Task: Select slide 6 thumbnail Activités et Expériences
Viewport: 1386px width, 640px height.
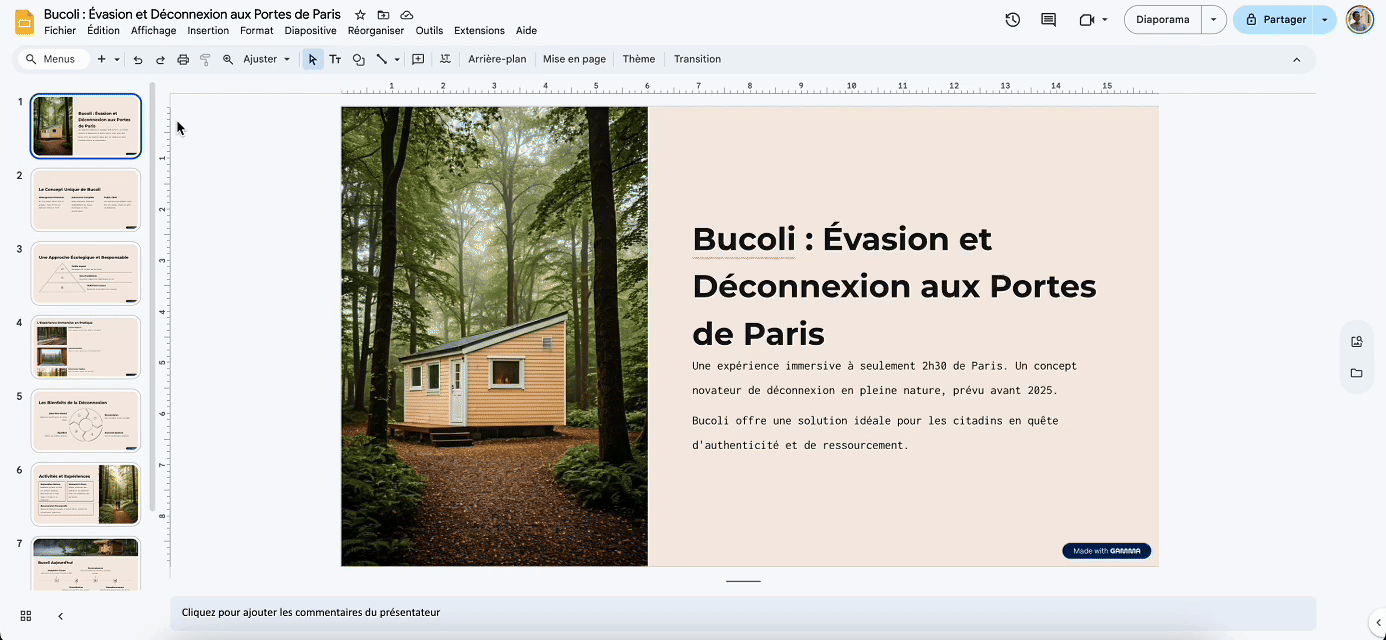Action: point(86,494)
